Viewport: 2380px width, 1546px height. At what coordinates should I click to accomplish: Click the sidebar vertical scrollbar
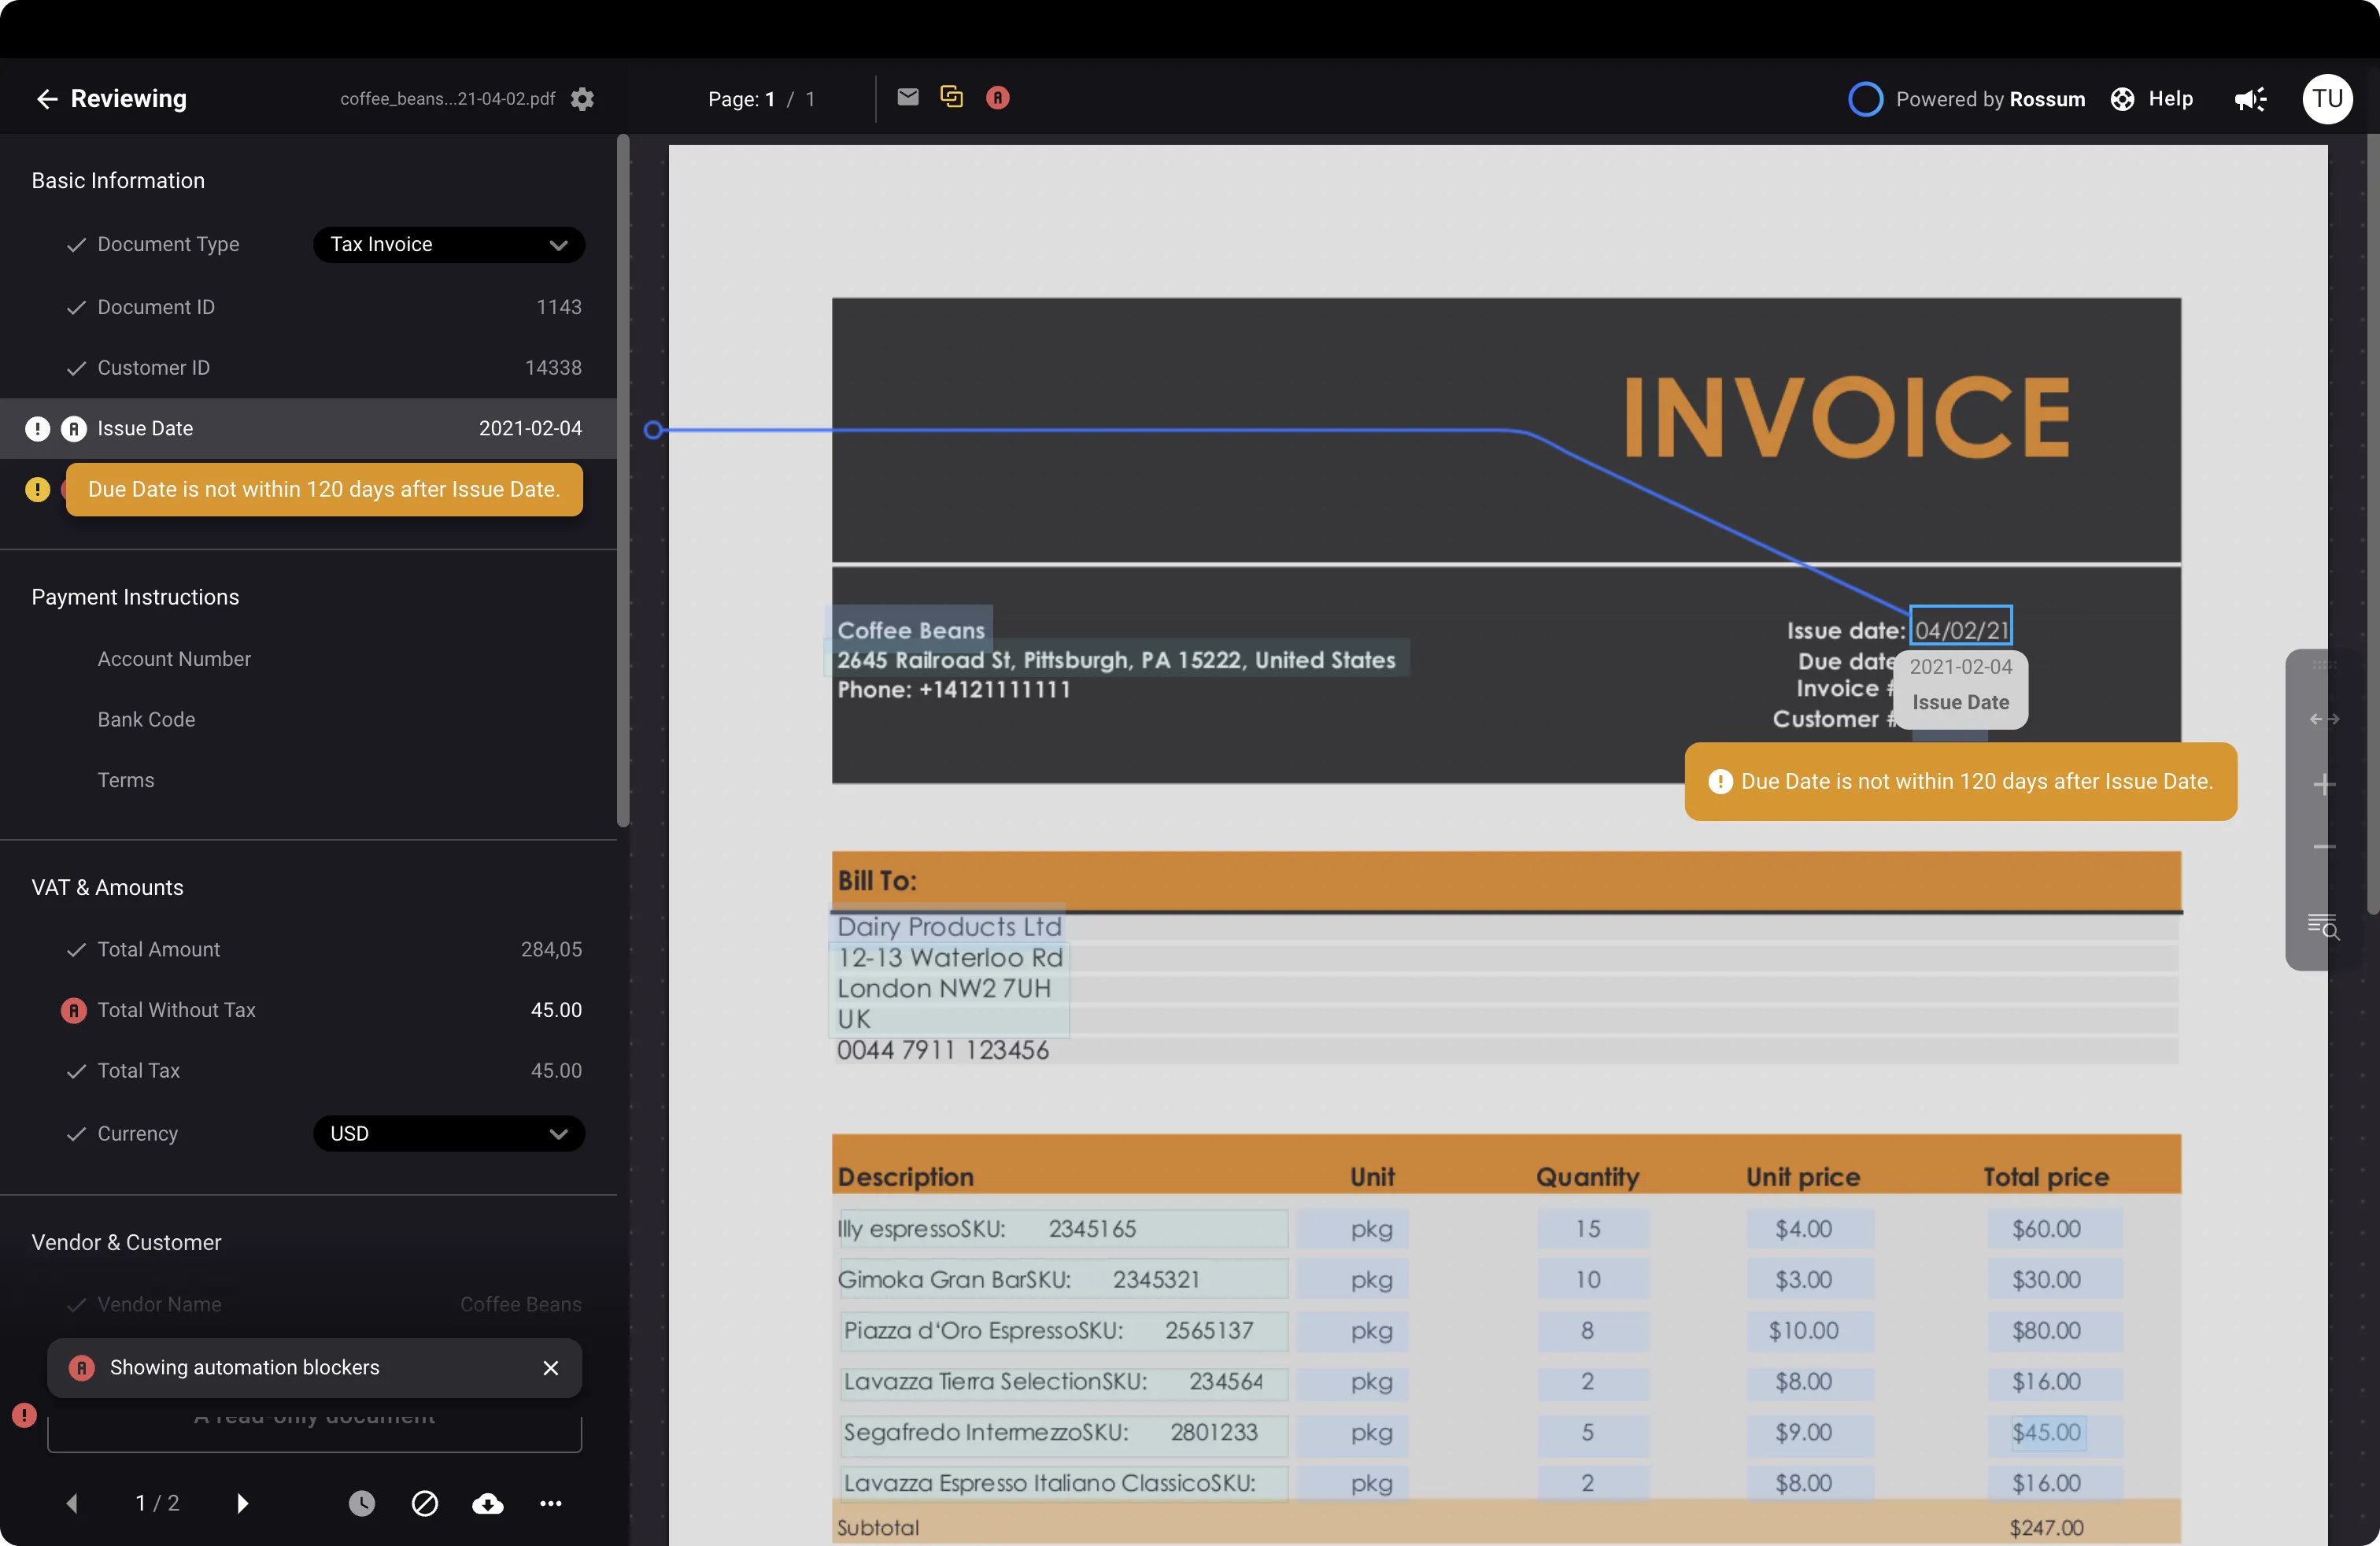(x=623, y=482)
